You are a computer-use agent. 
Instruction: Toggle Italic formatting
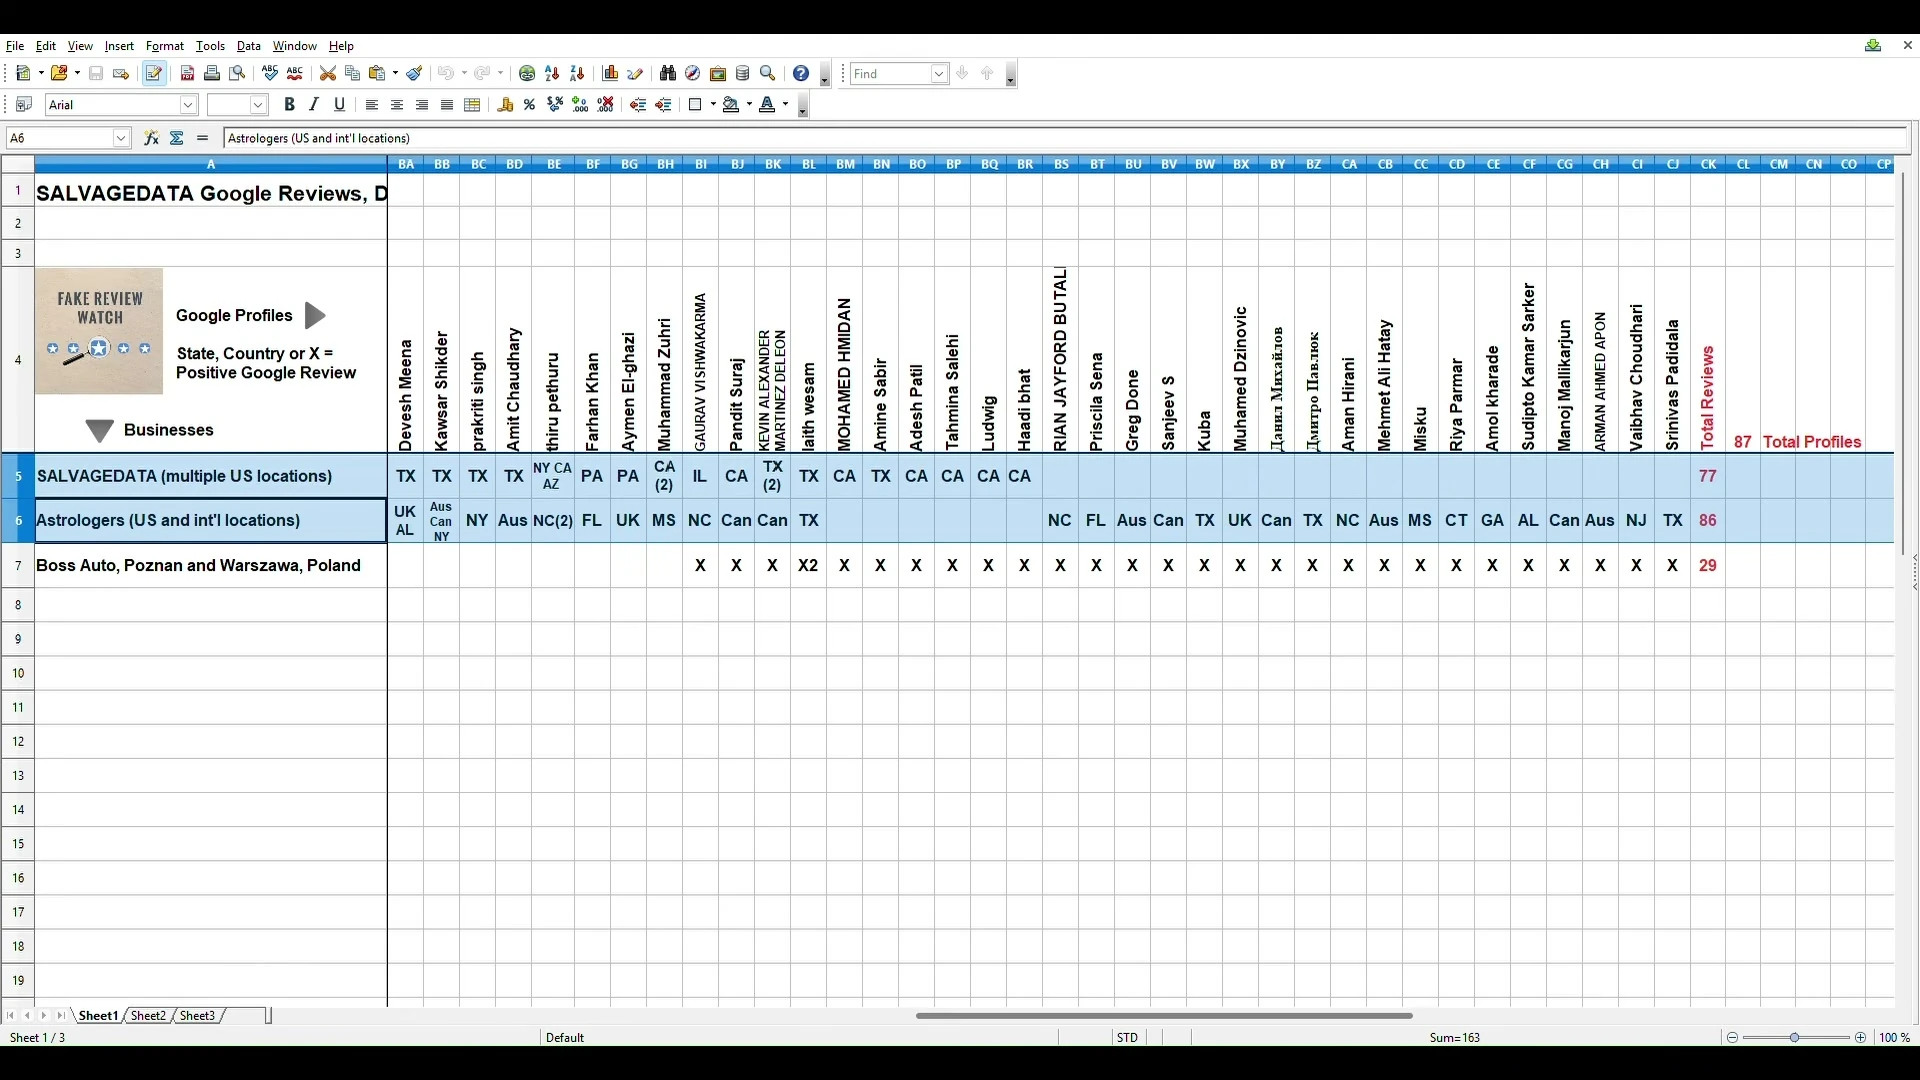[x=314, y=105]
